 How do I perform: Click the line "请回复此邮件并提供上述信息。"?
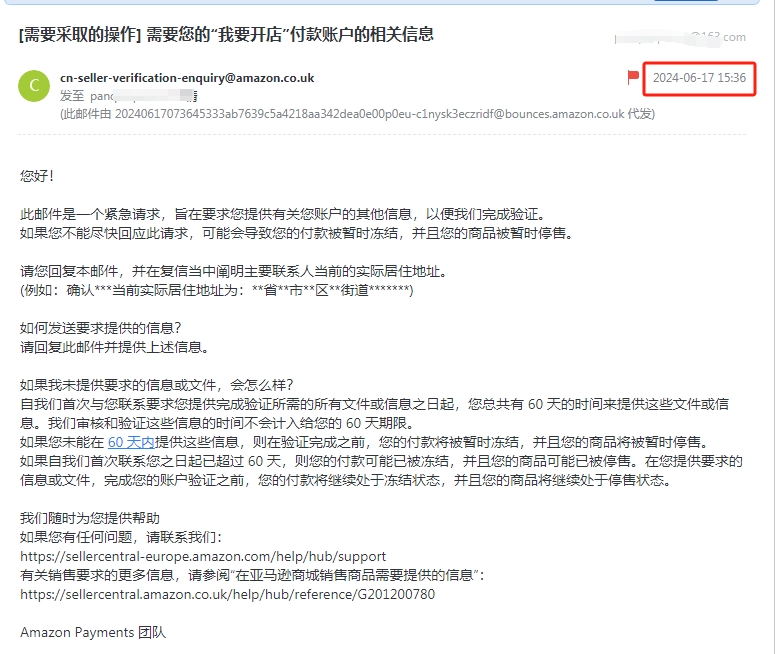tap(115, 347)
